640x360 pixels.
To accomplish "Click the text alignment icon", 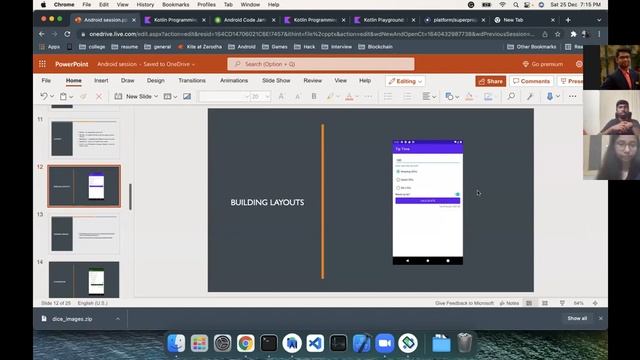I will [426, 96].
